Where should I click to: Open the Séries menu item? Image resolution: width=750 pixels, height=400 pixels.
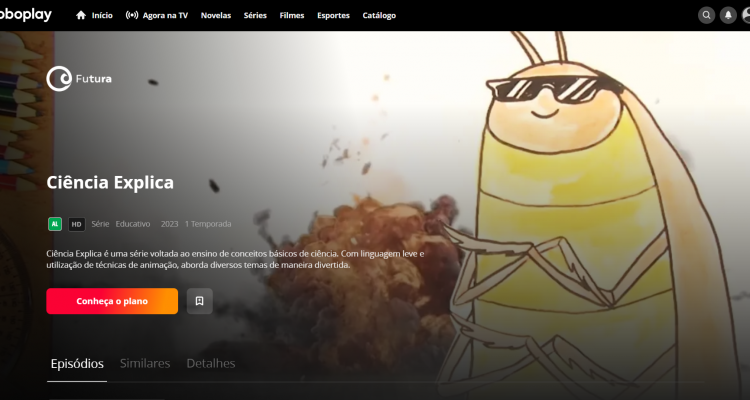click(x=255, y=15)
